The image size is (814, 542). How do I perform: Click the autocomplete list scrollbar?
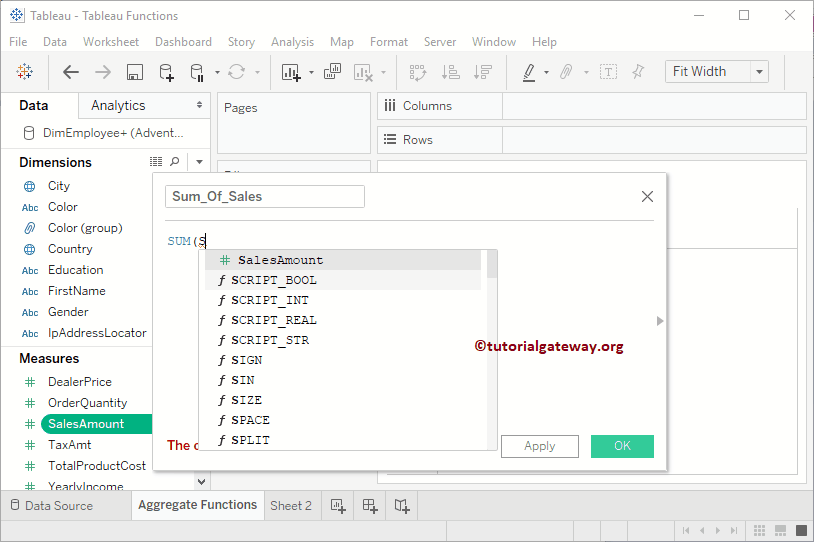[x=492, y=264]
